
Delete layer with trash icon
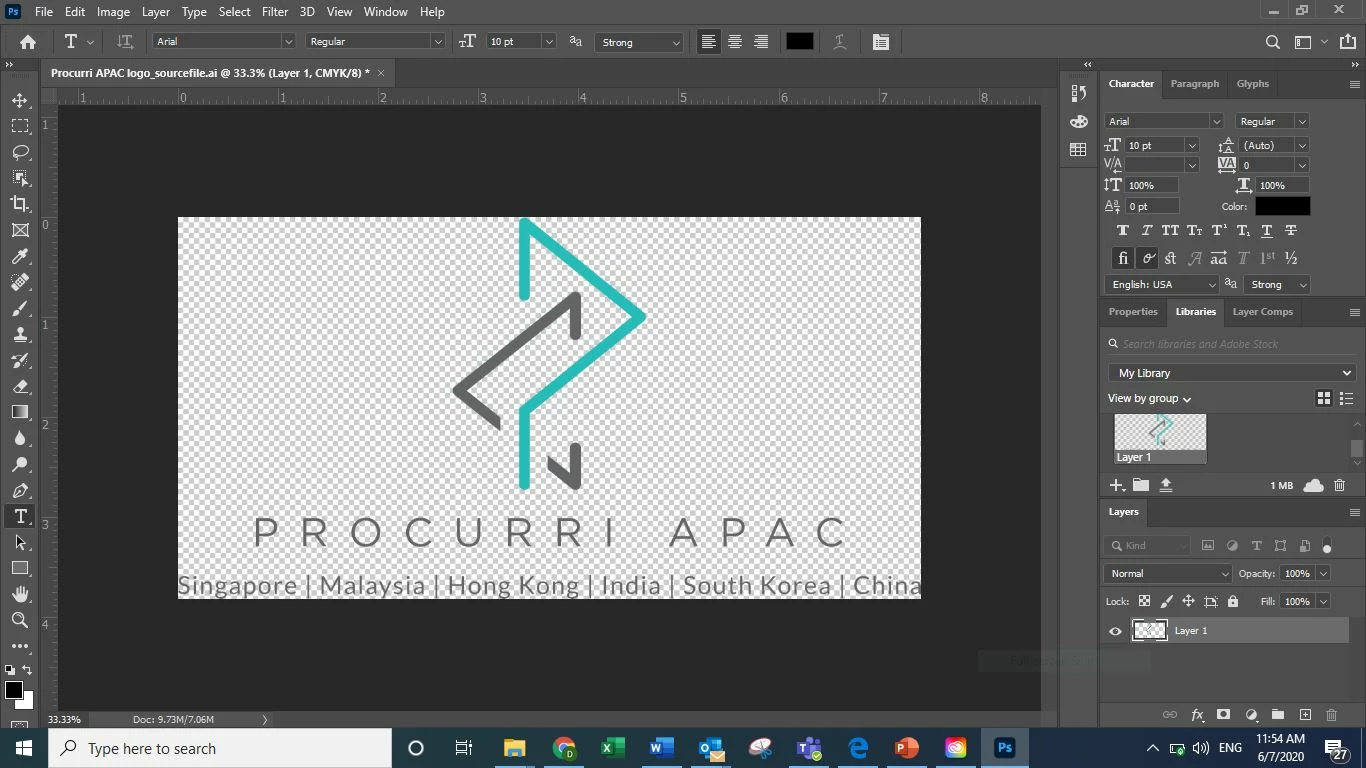(1331, 715)
